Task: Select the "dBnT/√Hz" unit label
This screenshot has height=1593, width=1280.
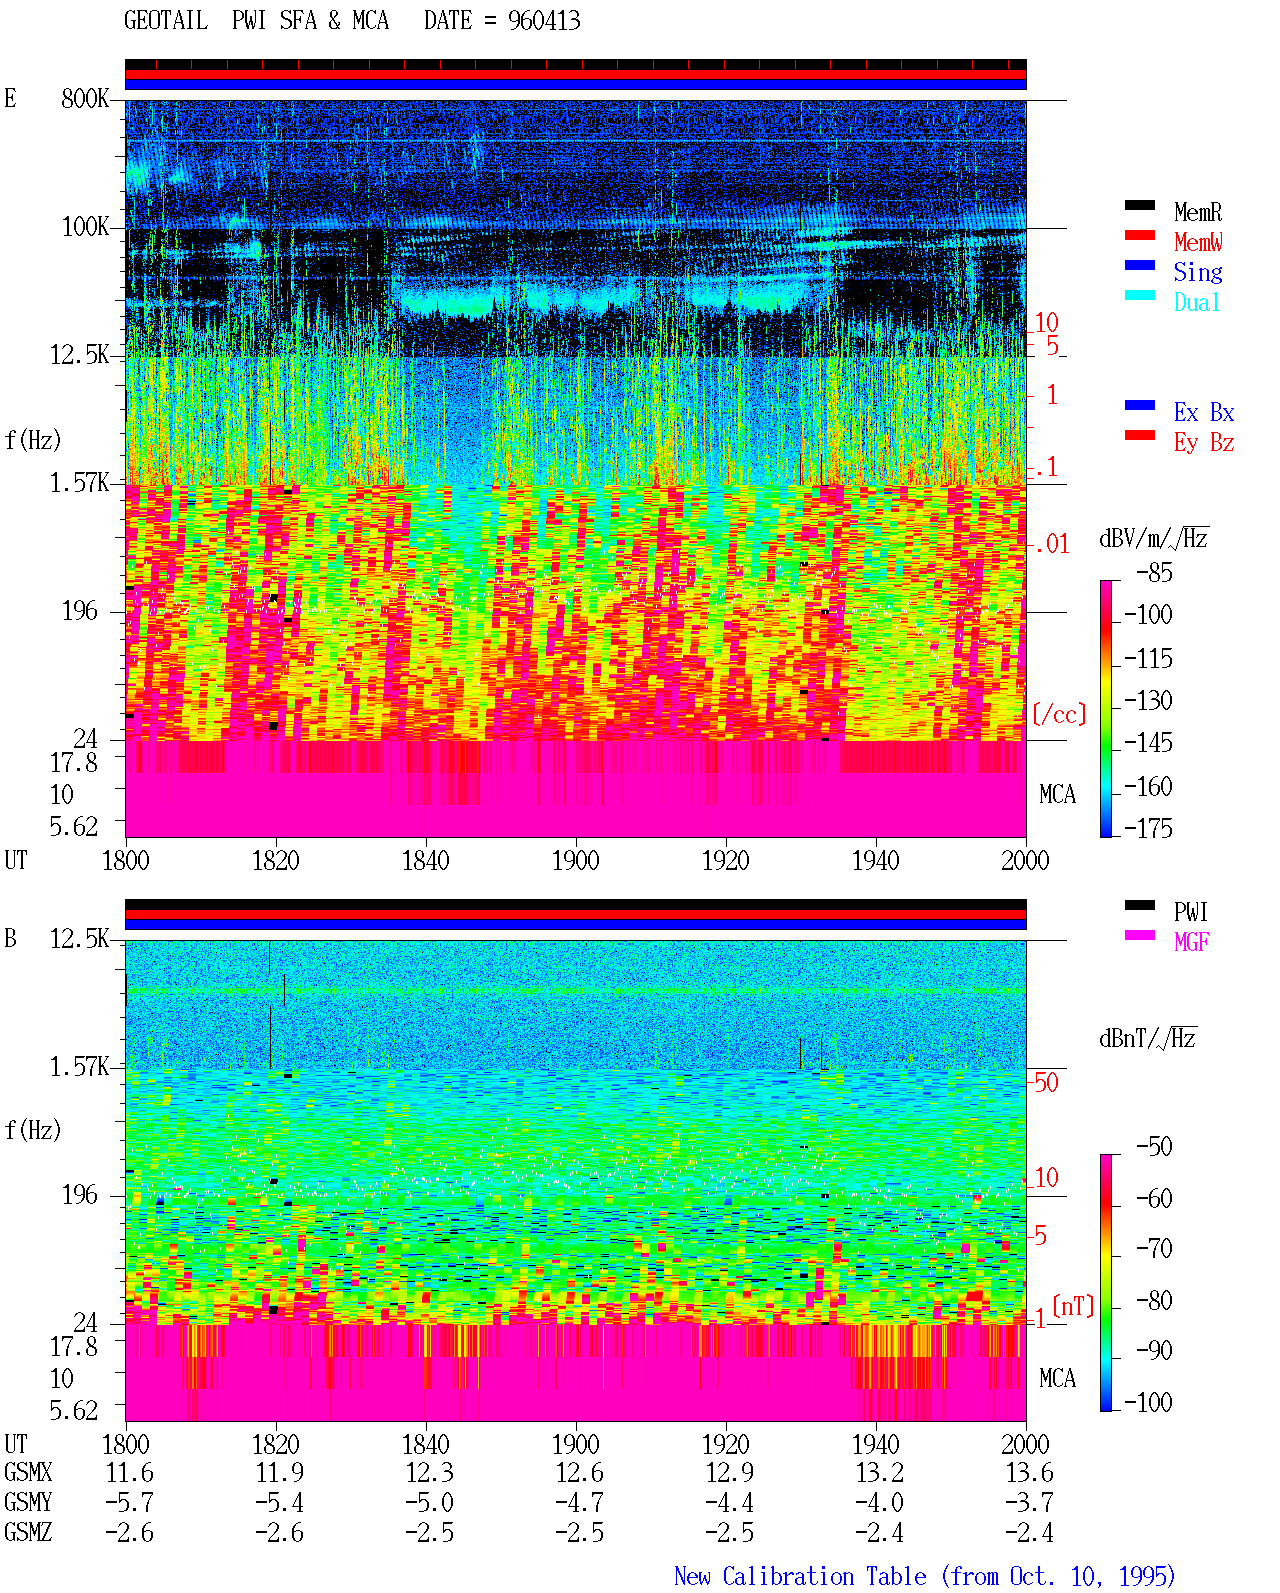Action: (x=1148, y=1038)
